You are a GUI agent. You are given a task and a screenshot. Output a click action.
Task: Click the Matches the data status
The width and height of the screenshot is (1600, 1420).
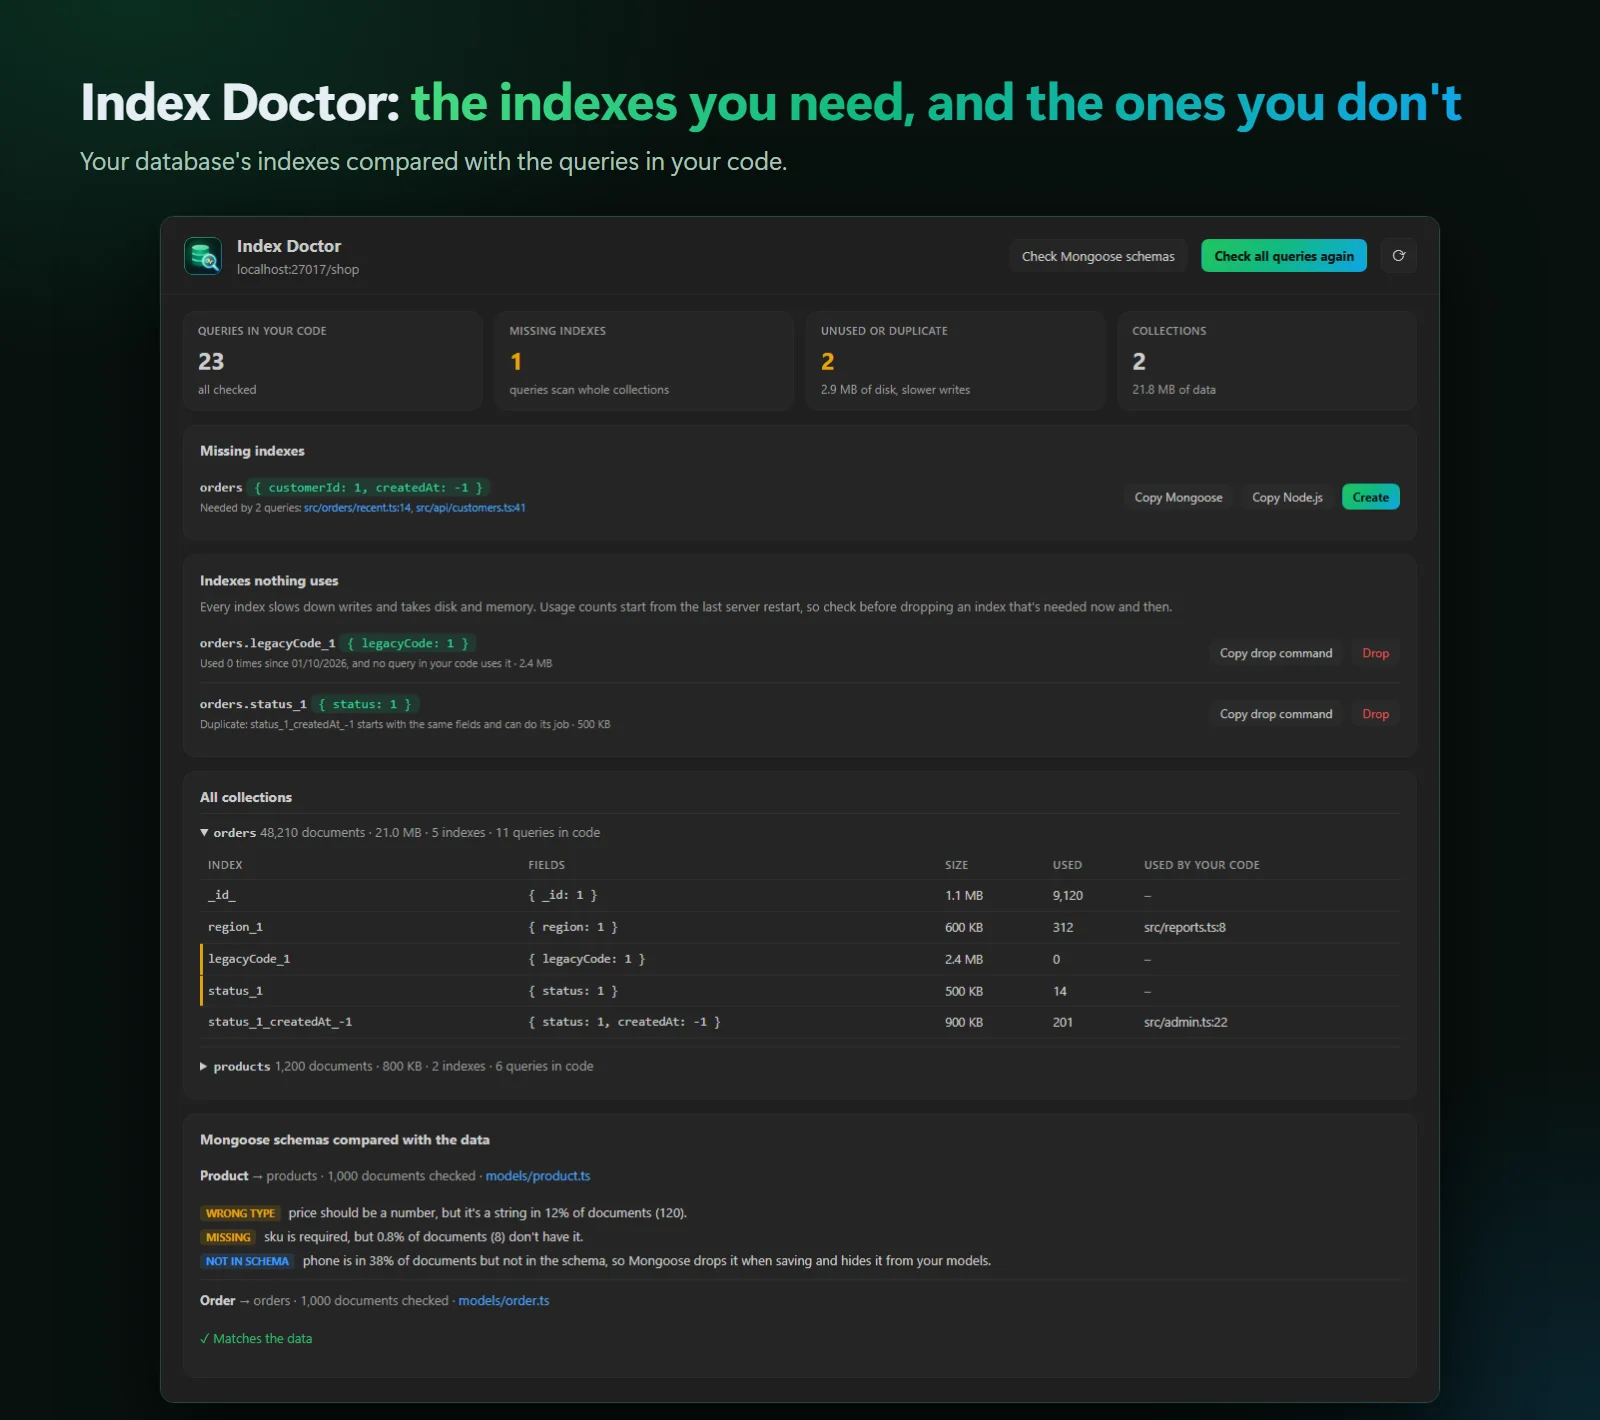point(256,1339)
